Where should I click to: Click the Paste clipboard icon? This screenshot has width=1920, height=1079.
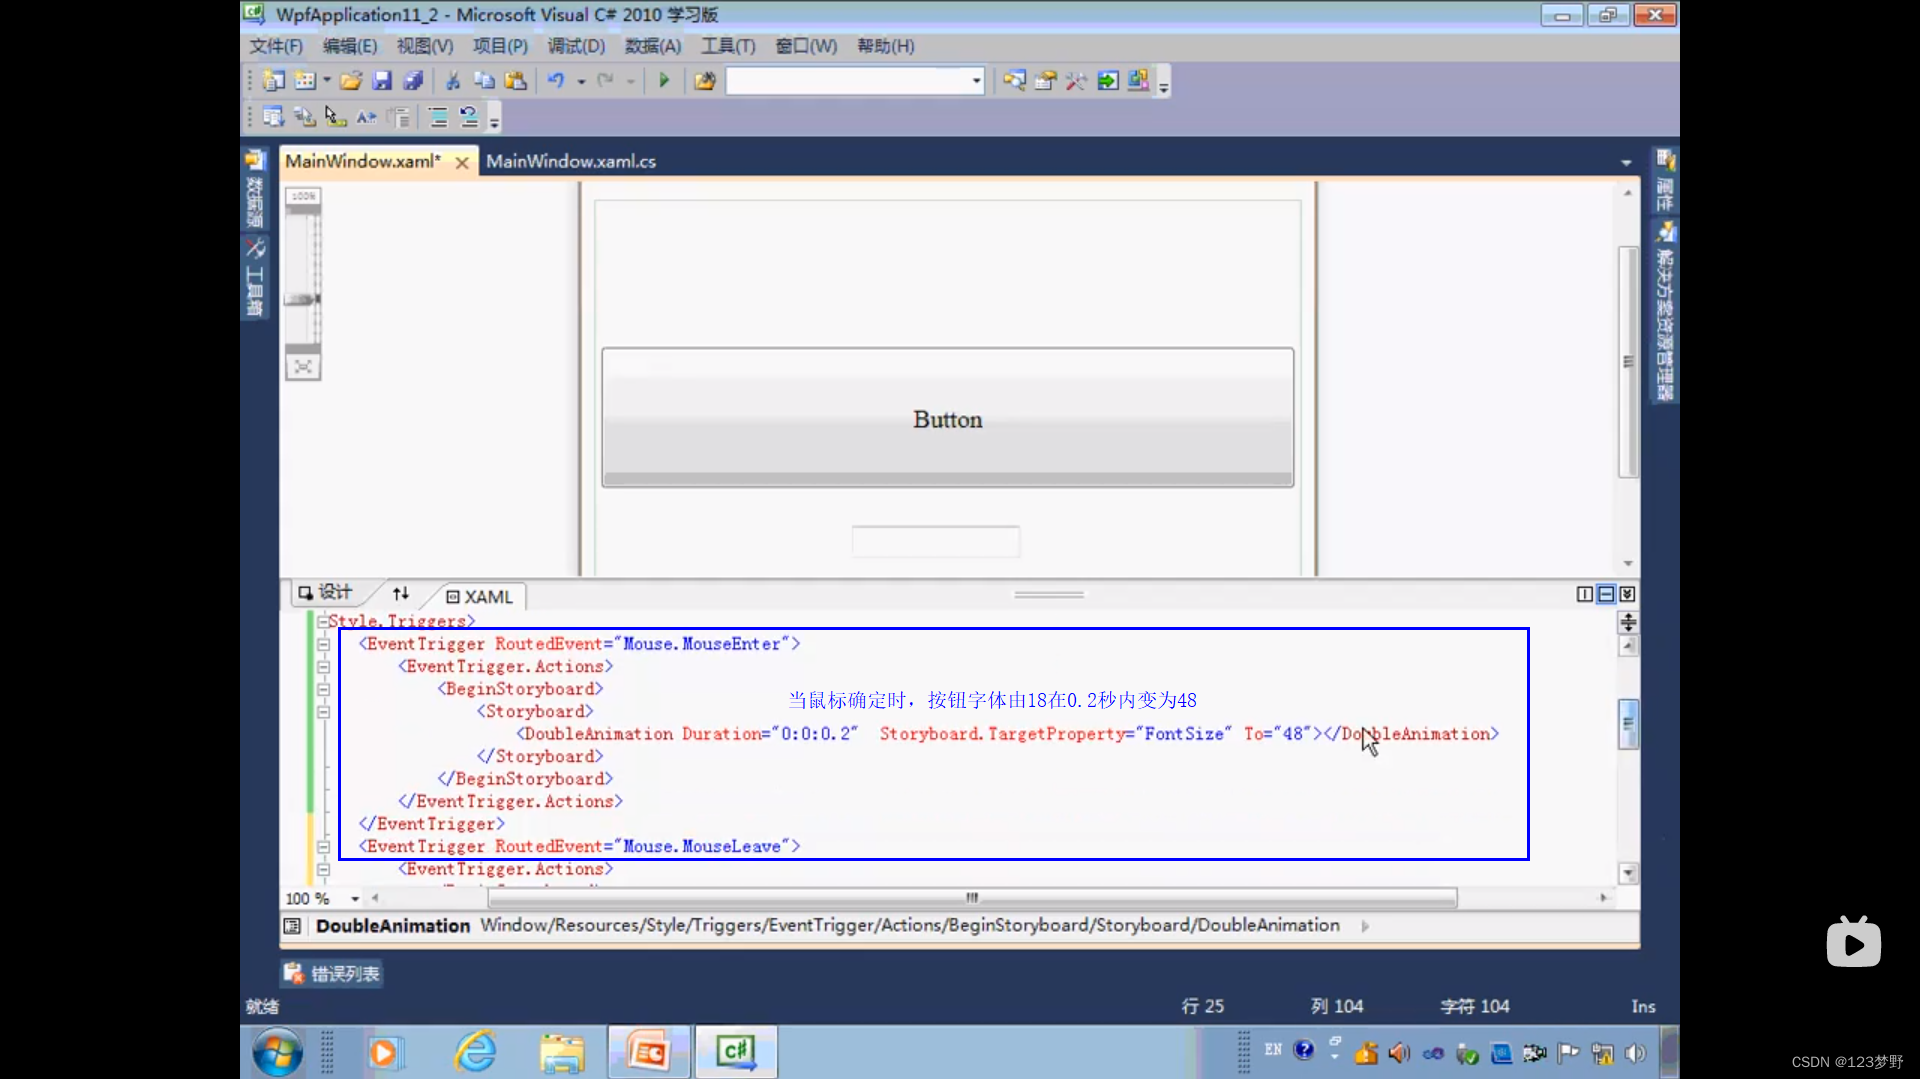[516, 81]
